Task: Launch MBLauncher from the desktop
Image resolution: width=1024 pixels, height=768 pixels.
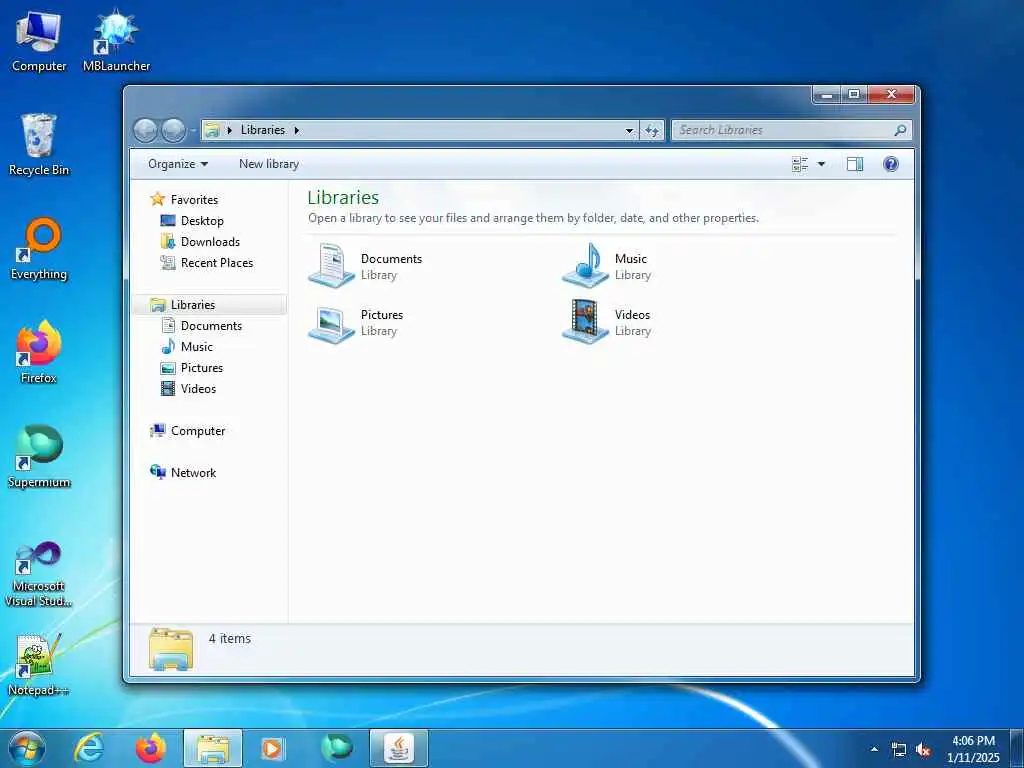Action: (116, 41)
